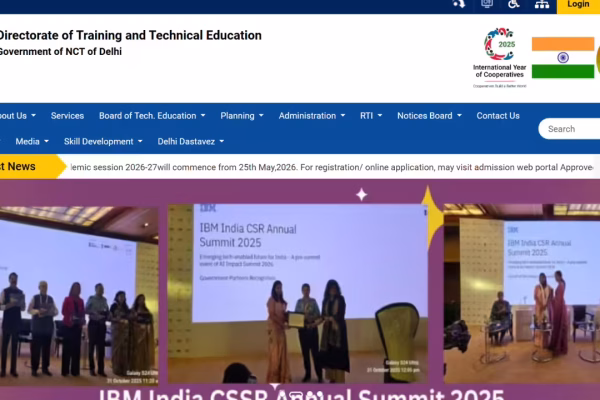
Task: Click the IBM India CSR Annual Summit 2025 caption
Action: (x=302, y=394)
